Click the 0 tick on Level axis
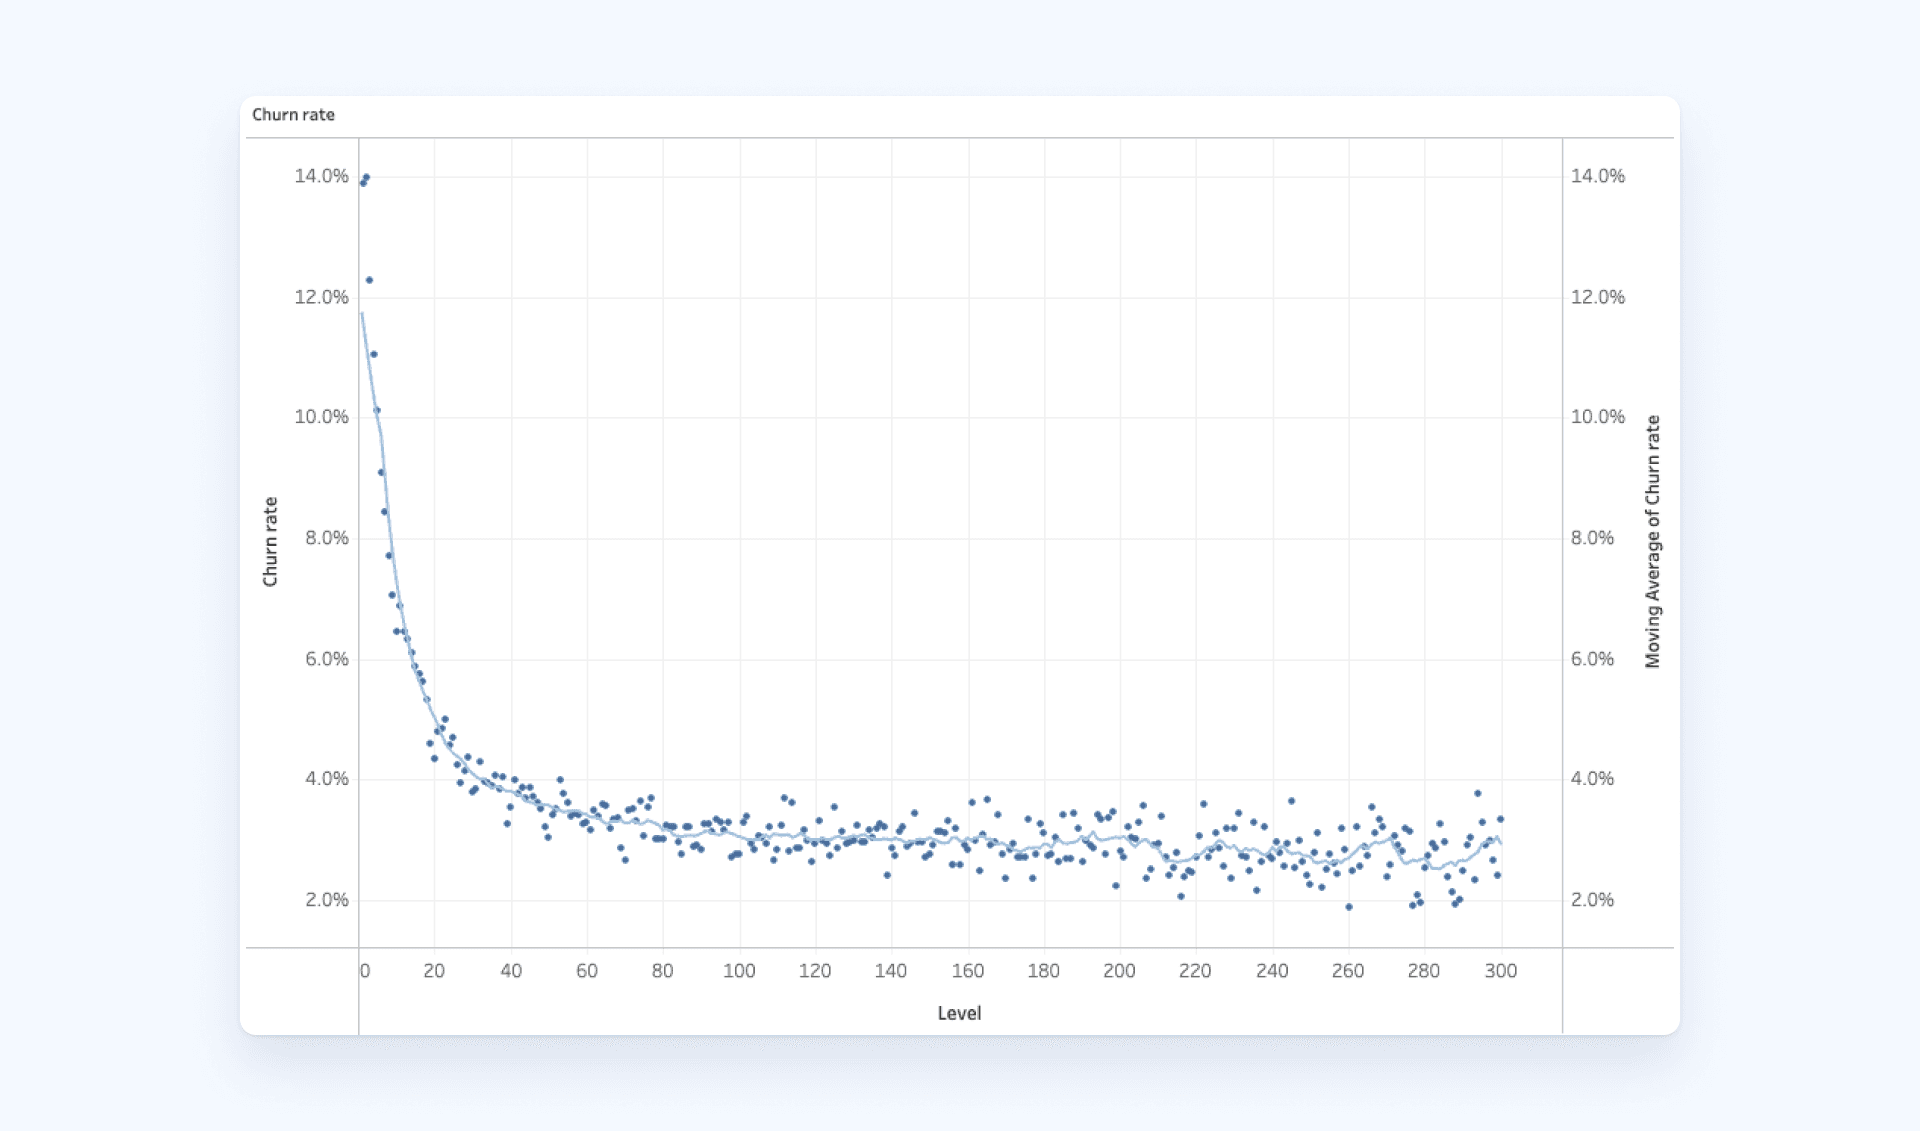 [365, 971]
